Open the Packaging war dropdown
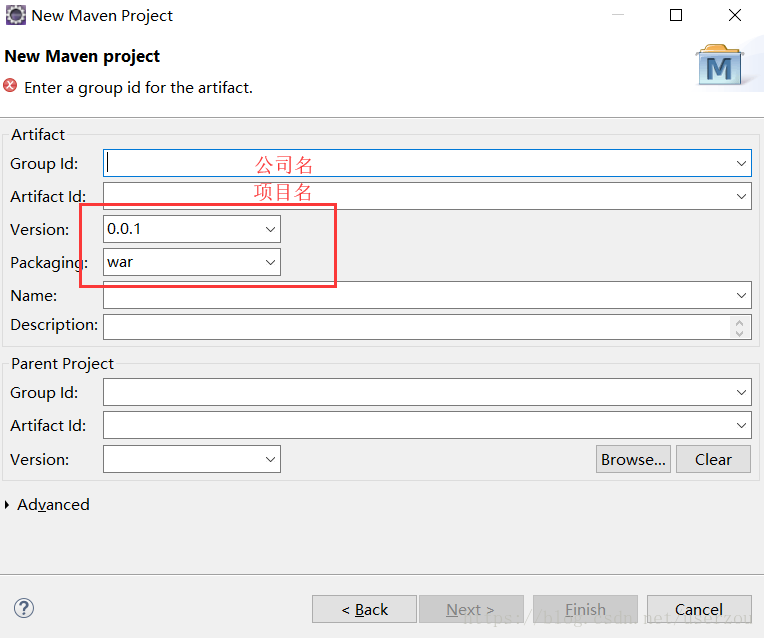Image resolution: width=764 pixels, height=638 pixels. coord(270,262)
